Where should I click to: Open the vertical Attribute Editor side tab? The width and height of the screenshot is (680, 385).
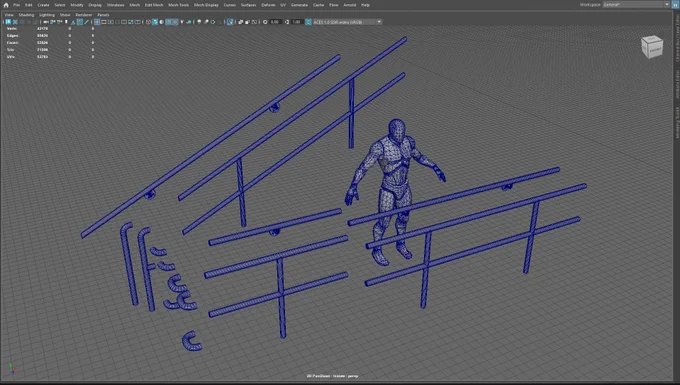click(677, 85)
